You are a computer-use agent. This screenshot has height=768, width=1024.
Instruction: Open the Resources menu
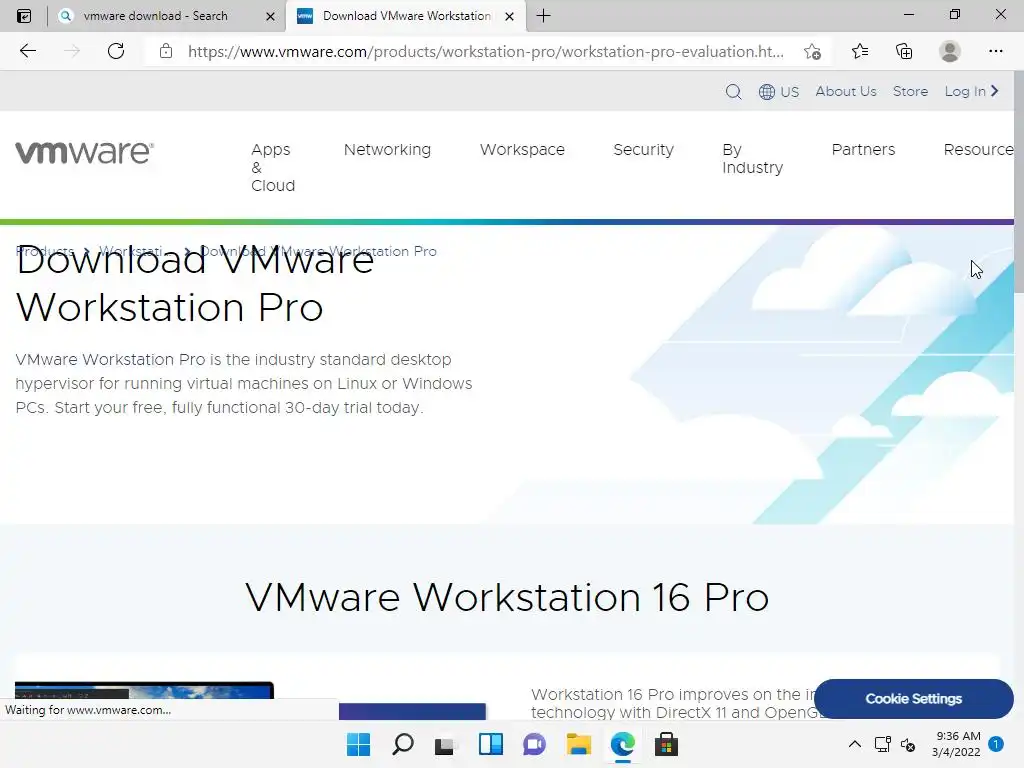click(978, 150)
